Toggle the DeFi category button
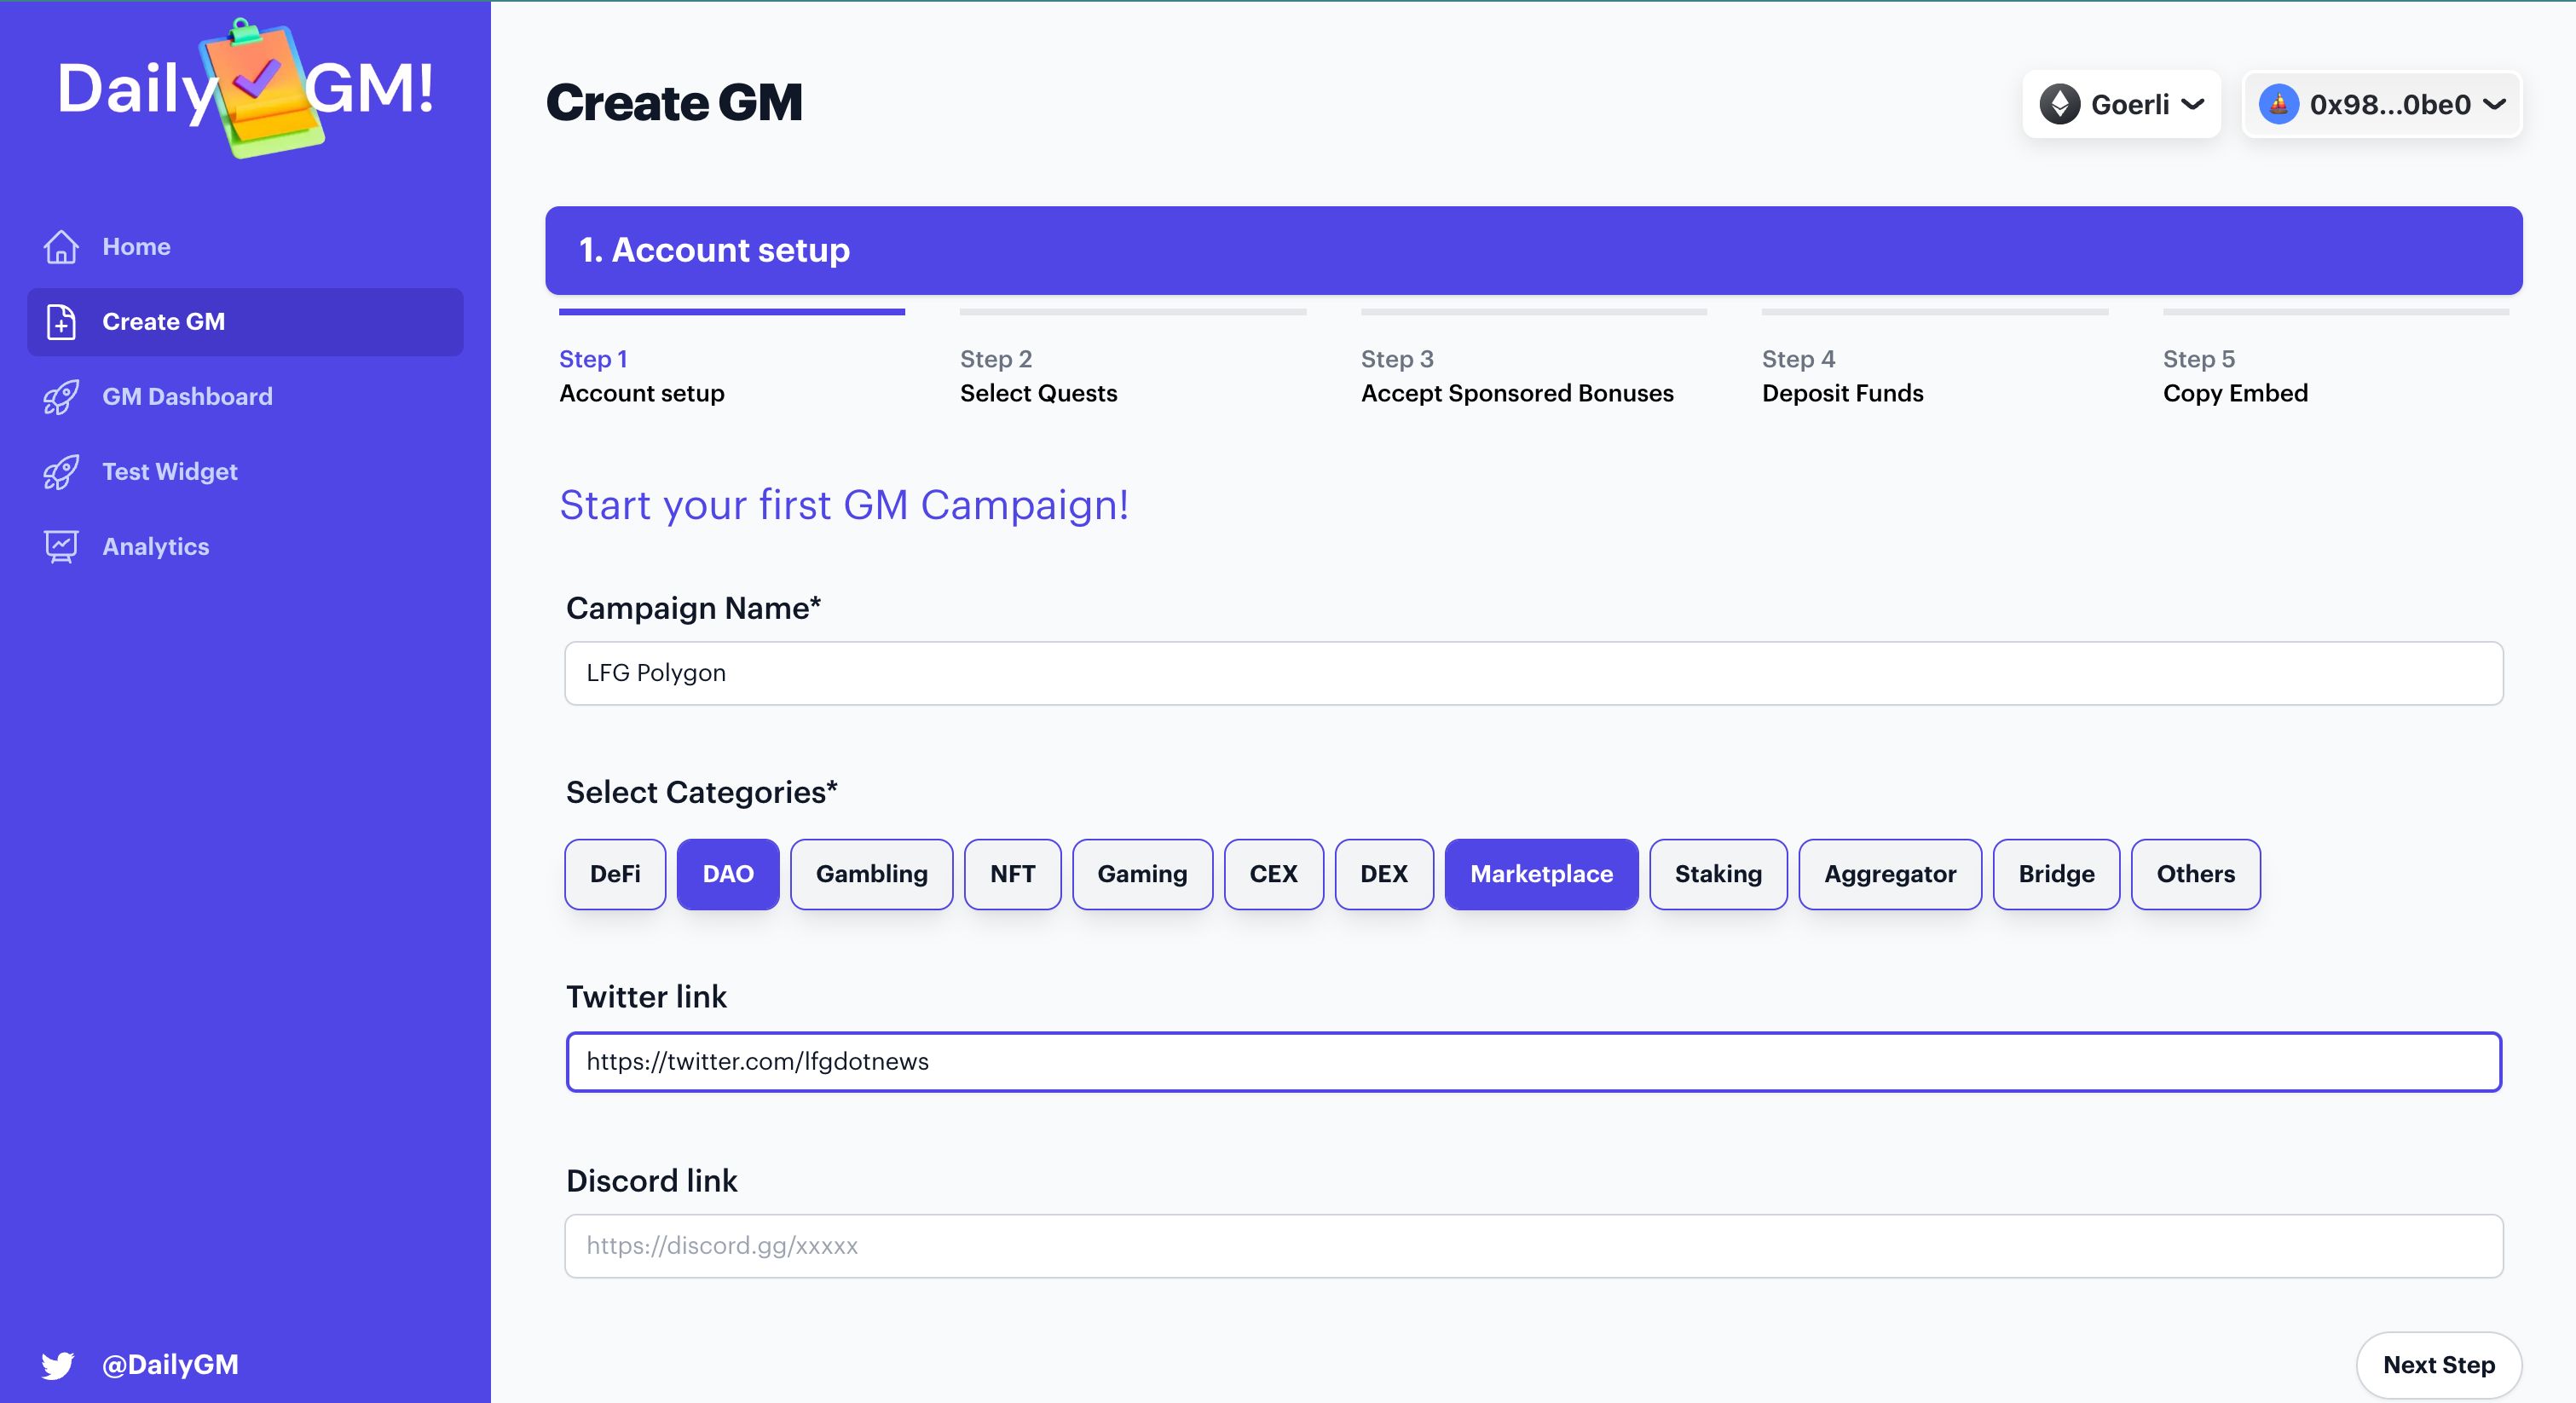The width and height of the screenshot is (2576, 1403). click(614, 871)
